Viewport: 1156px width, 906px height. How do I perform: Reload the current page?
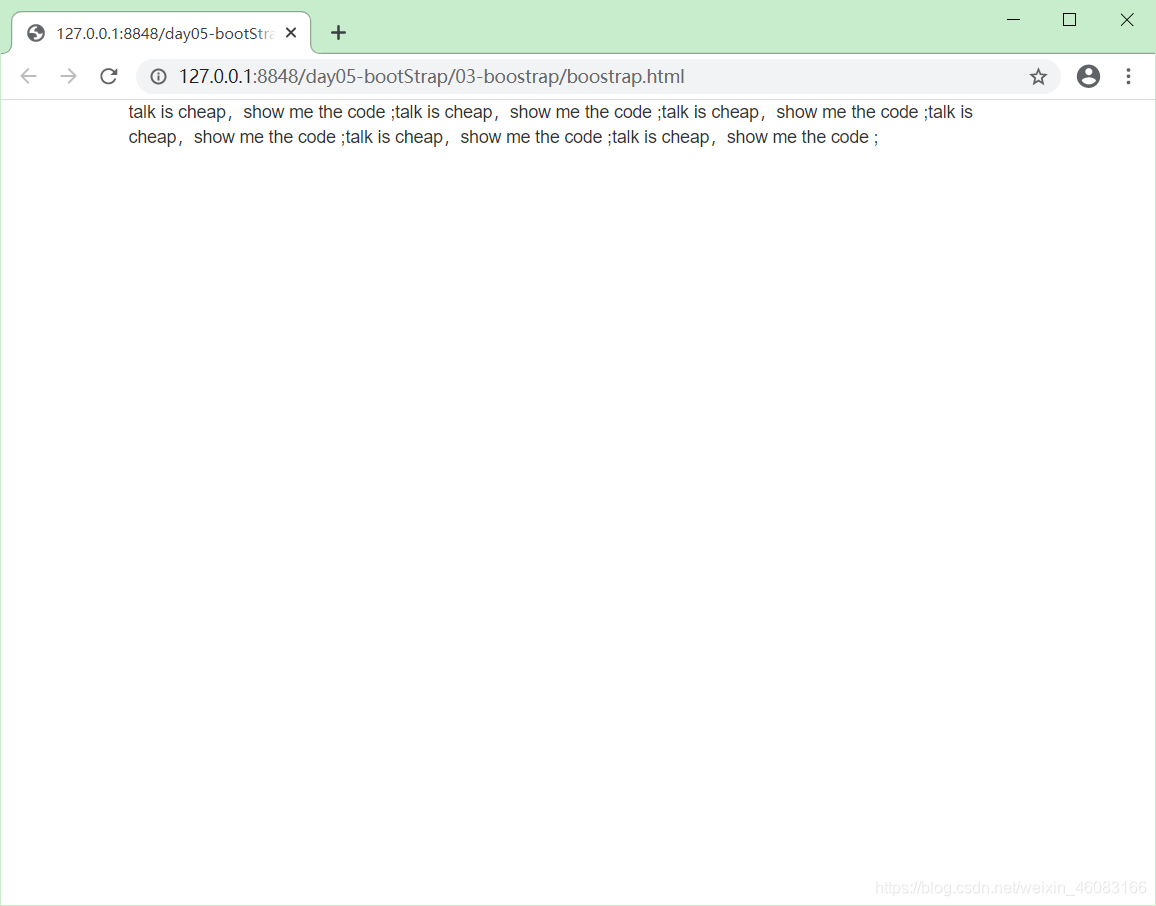click(109, 77)
